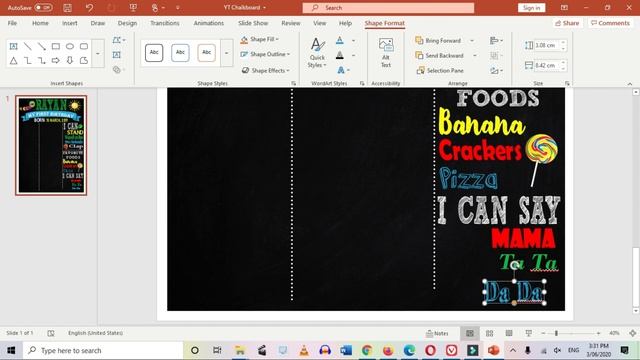Switch to the Home tab
This screenshot has width=640, height=360.
[40, 23]
